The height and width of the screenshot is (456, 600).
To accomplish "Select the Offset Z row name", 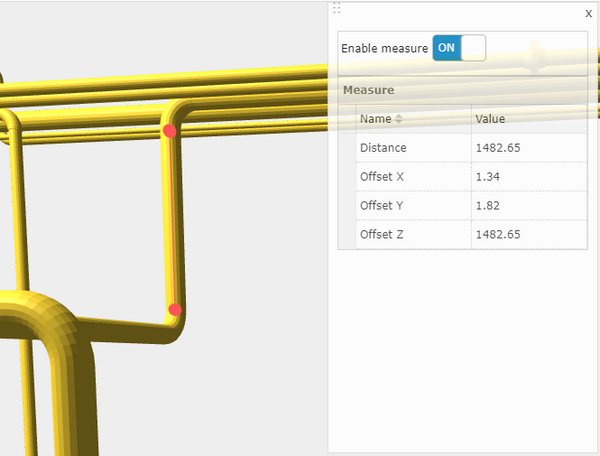I will click(x=382, y=235).
